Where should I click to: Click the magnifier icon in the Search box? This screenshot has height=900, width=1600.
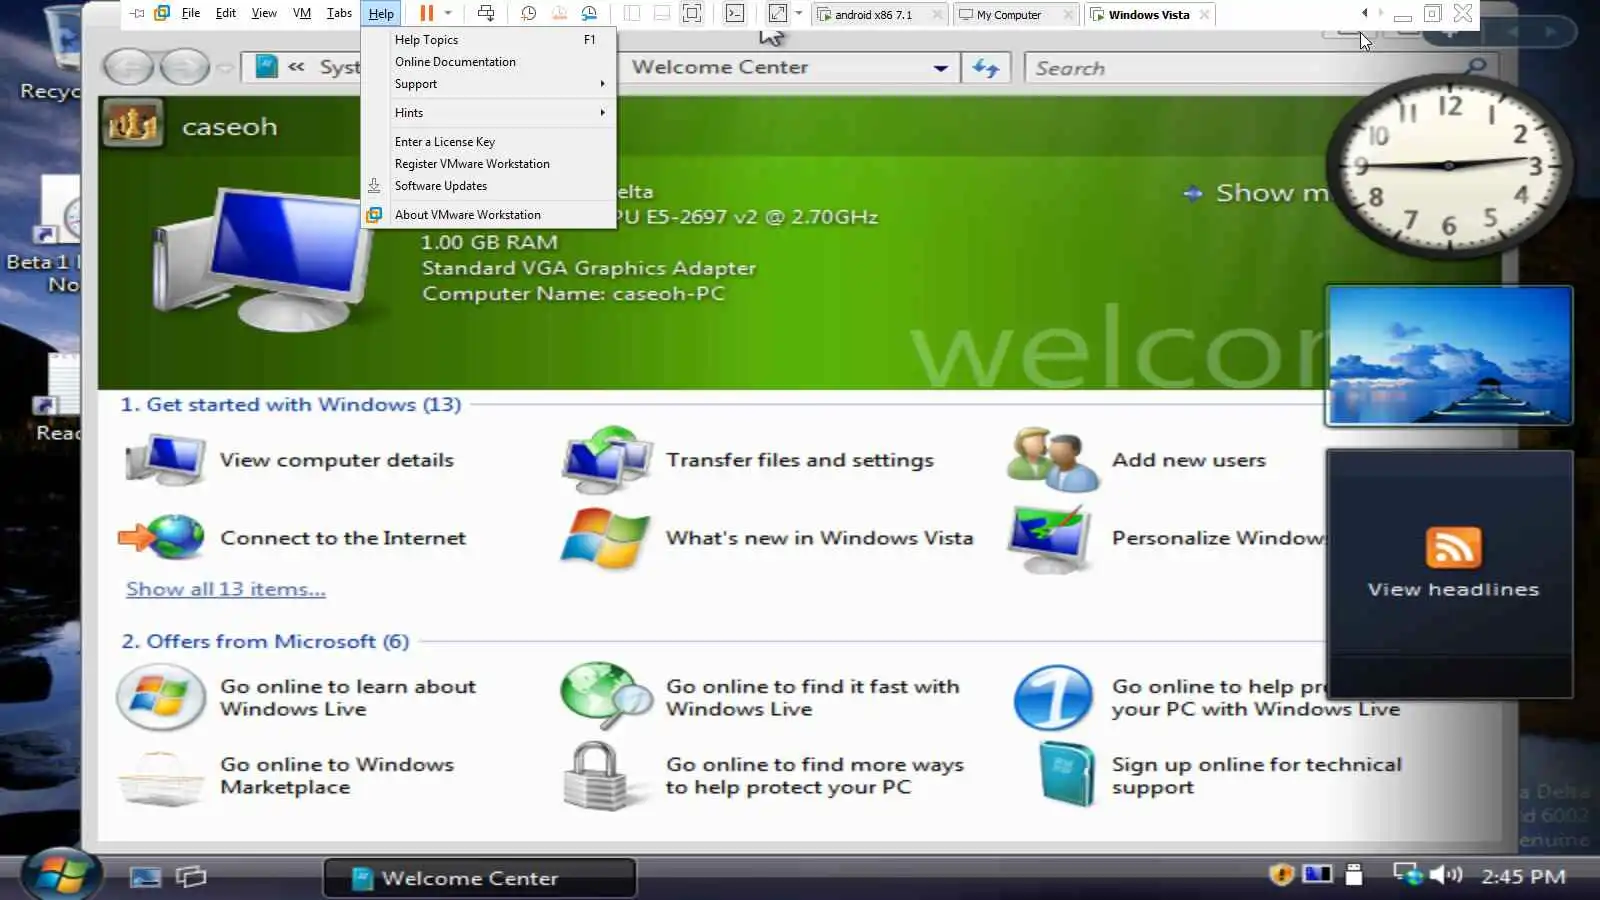pos(1476,67)
